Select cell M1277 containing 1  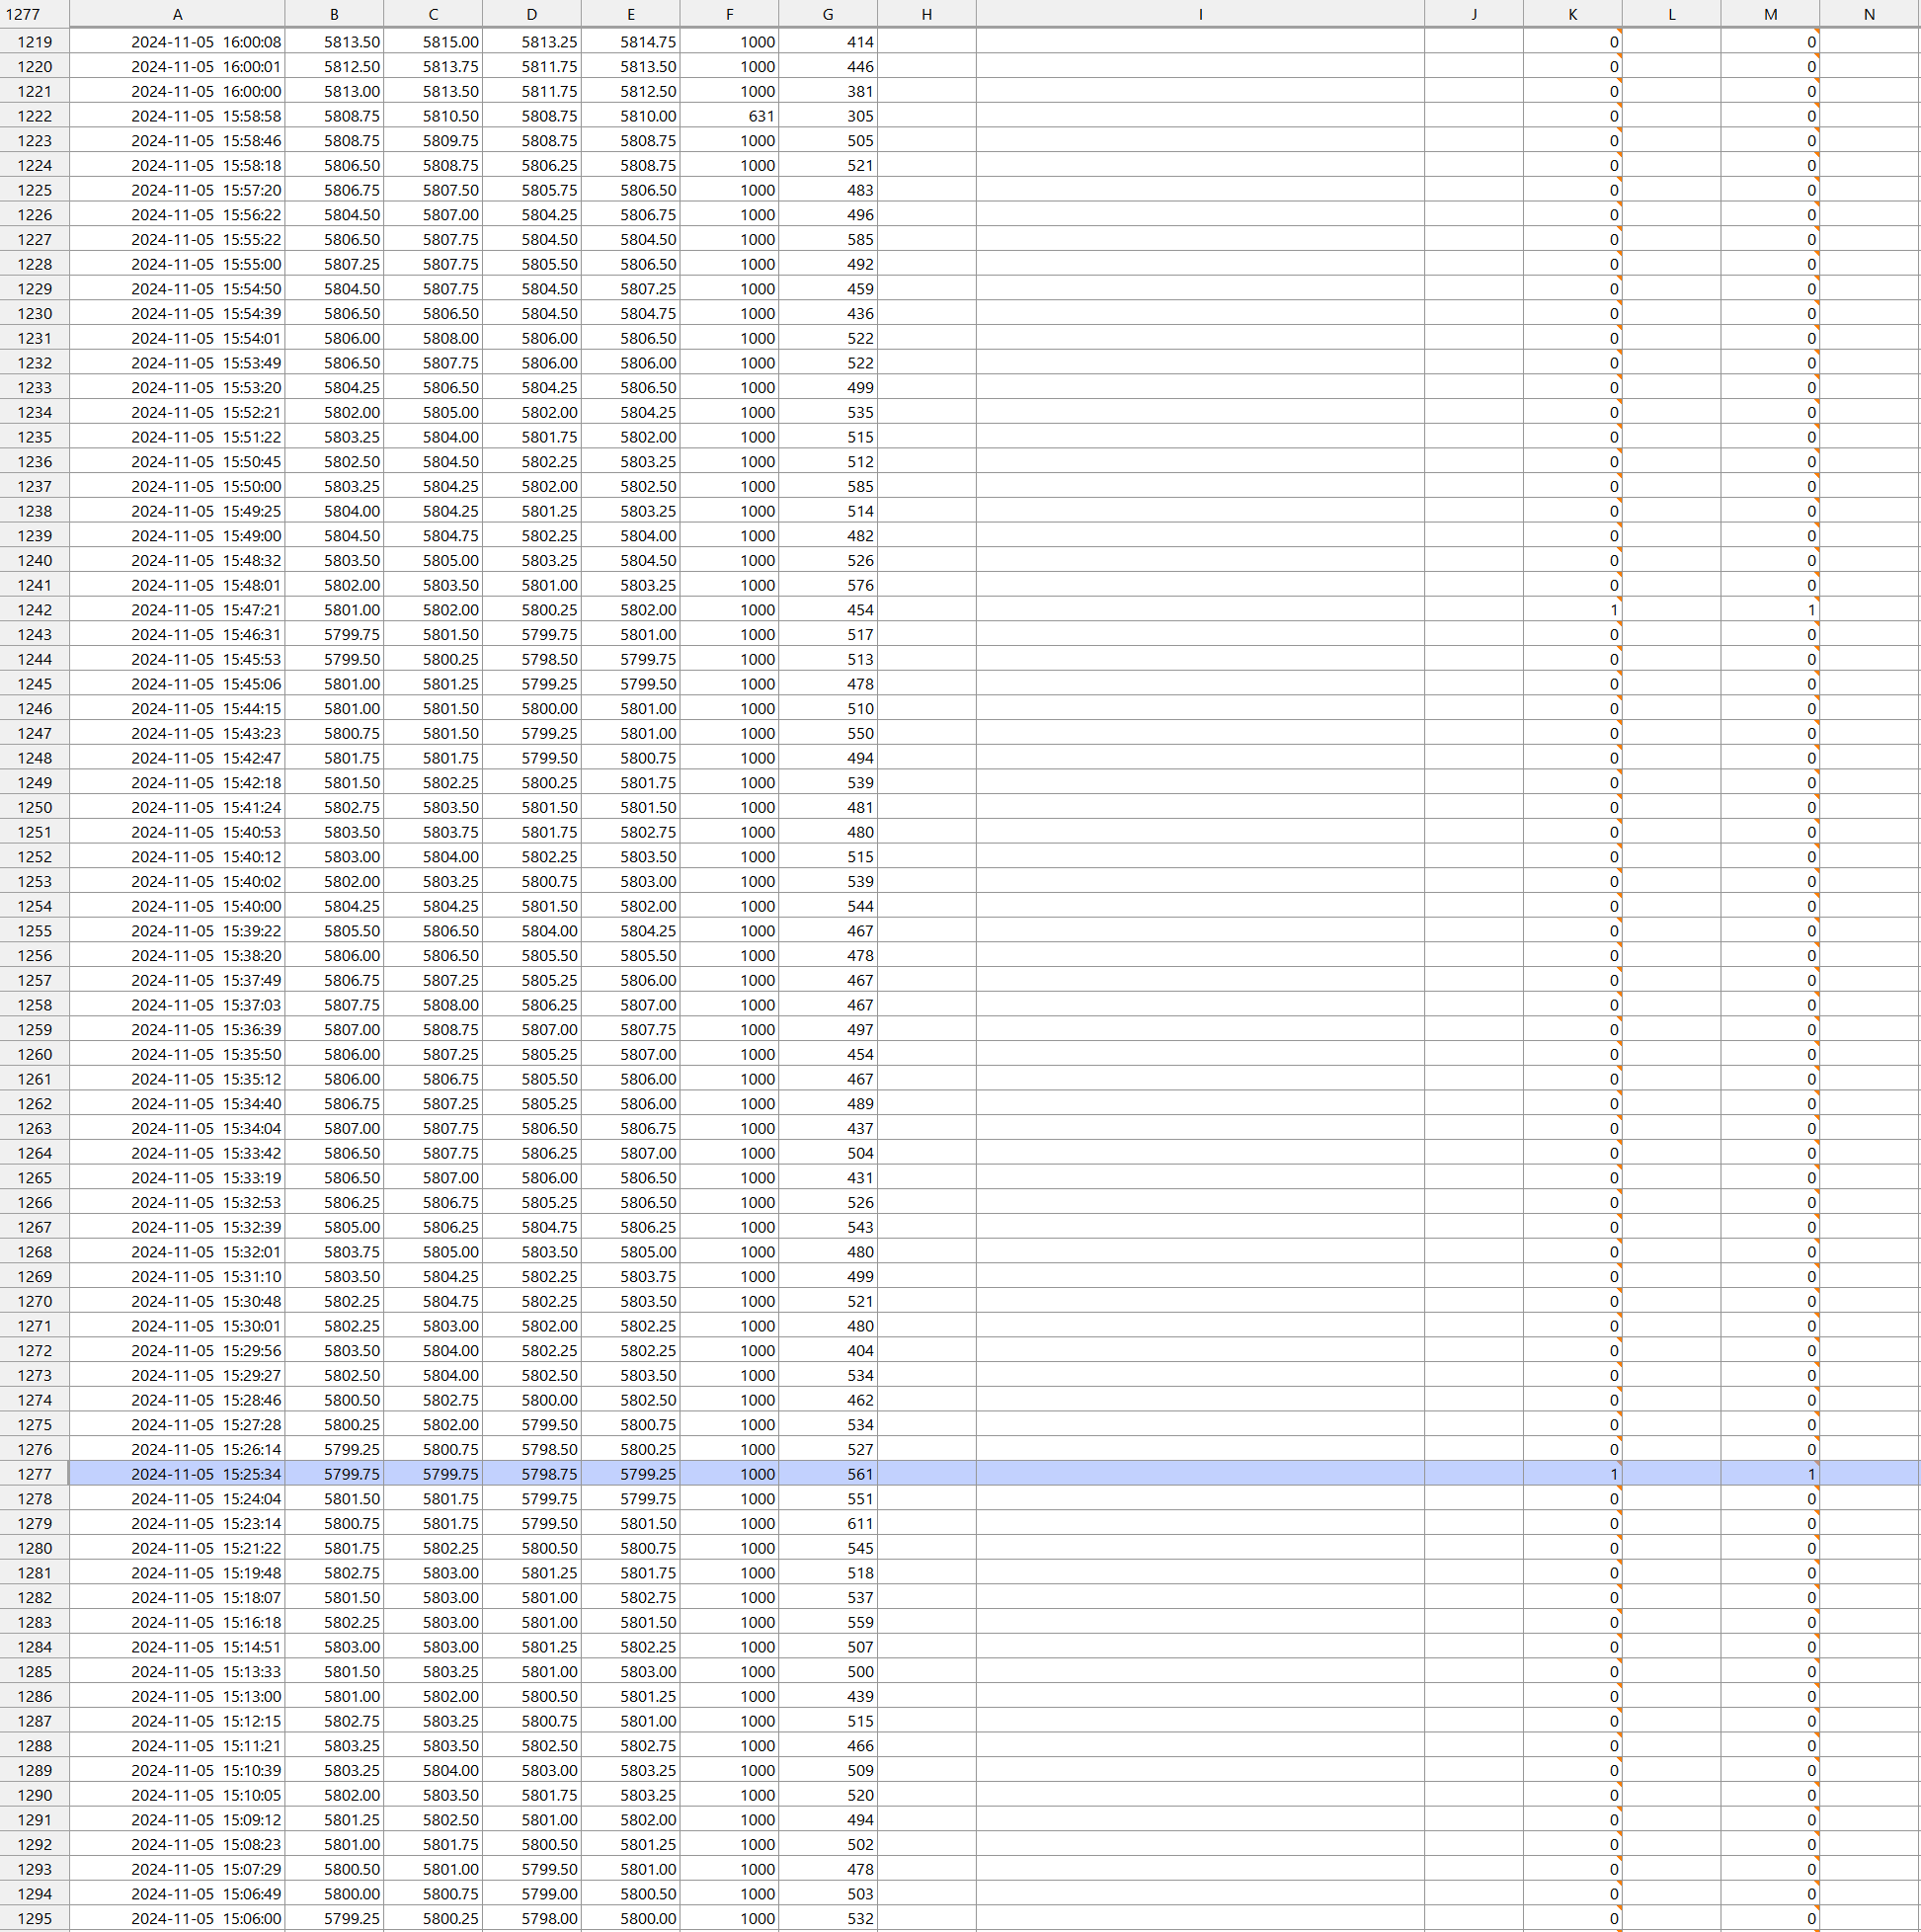(1769, 1474)
